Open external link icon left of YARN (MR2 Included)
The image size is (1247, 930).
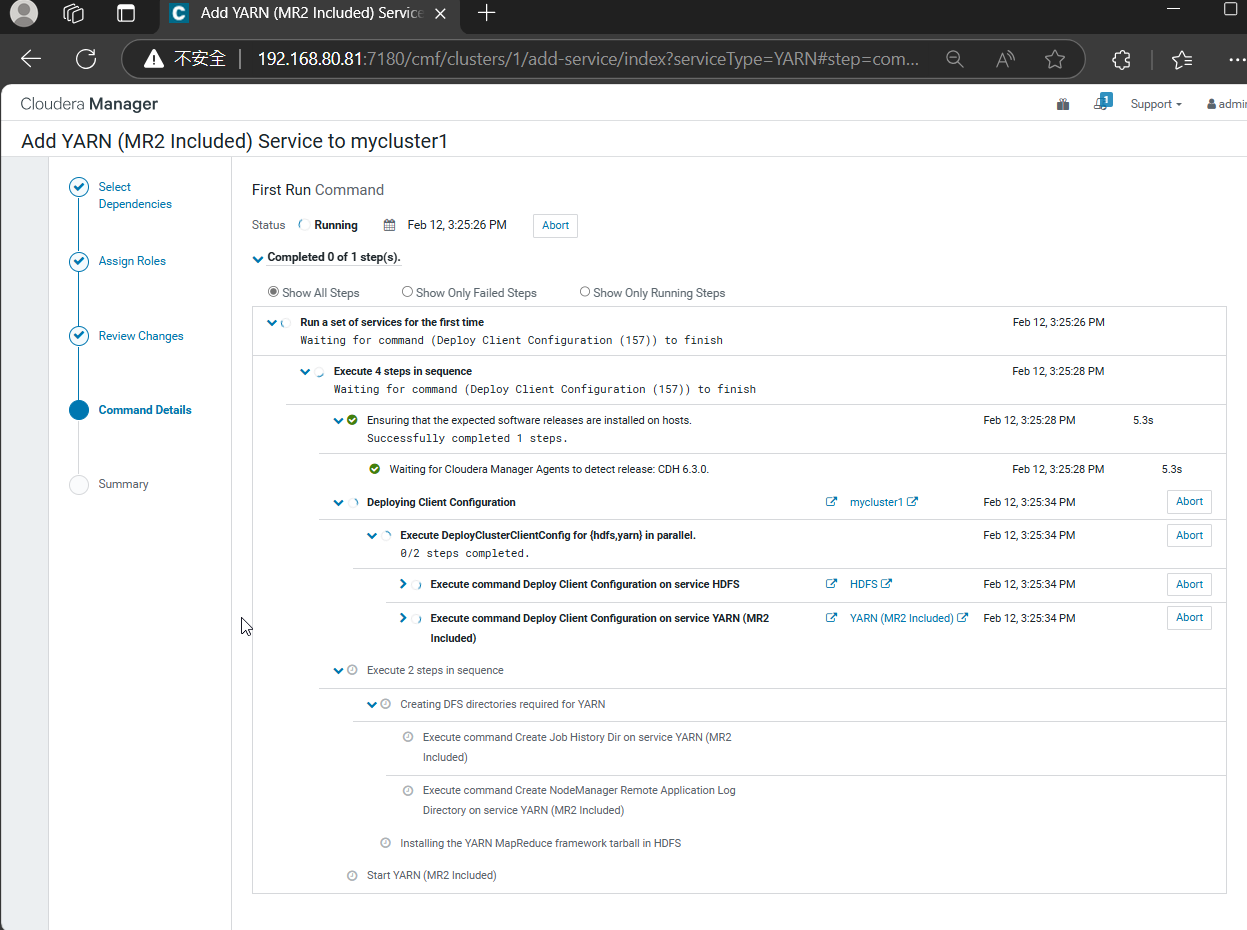(831, 618)
